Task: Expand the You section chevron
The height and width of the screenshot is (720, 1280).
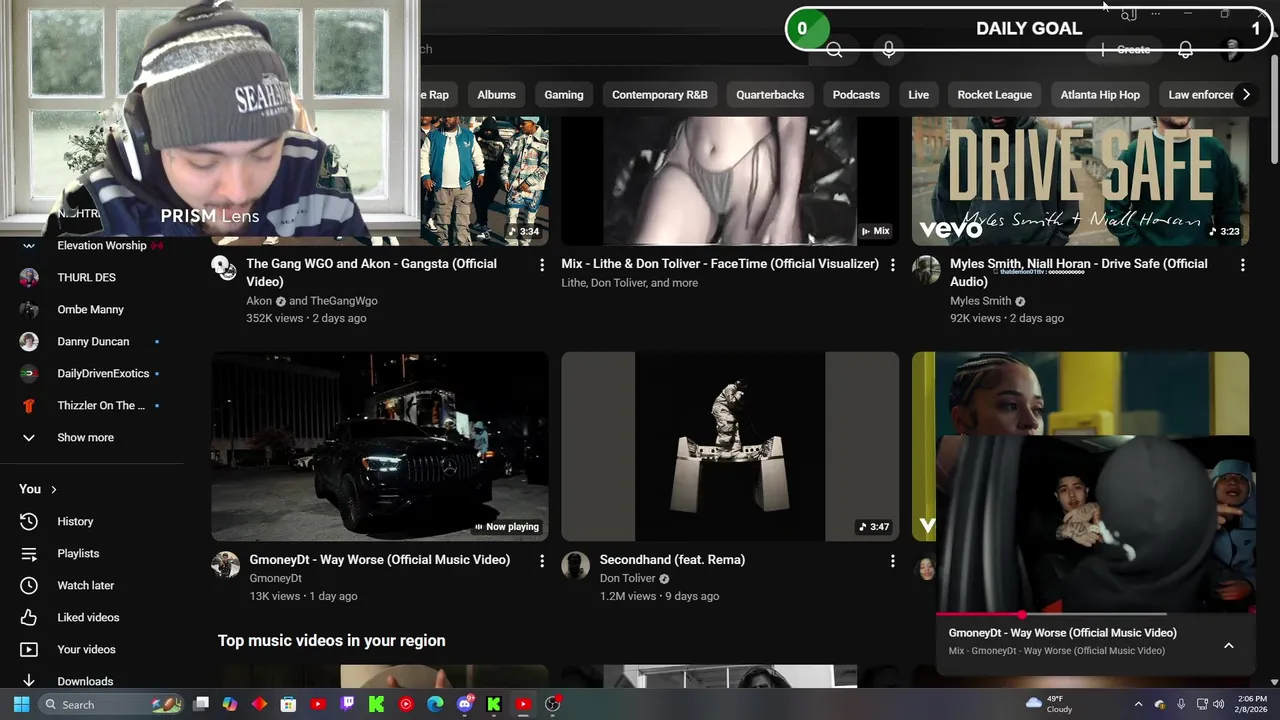Action: (x=54, y=489)
